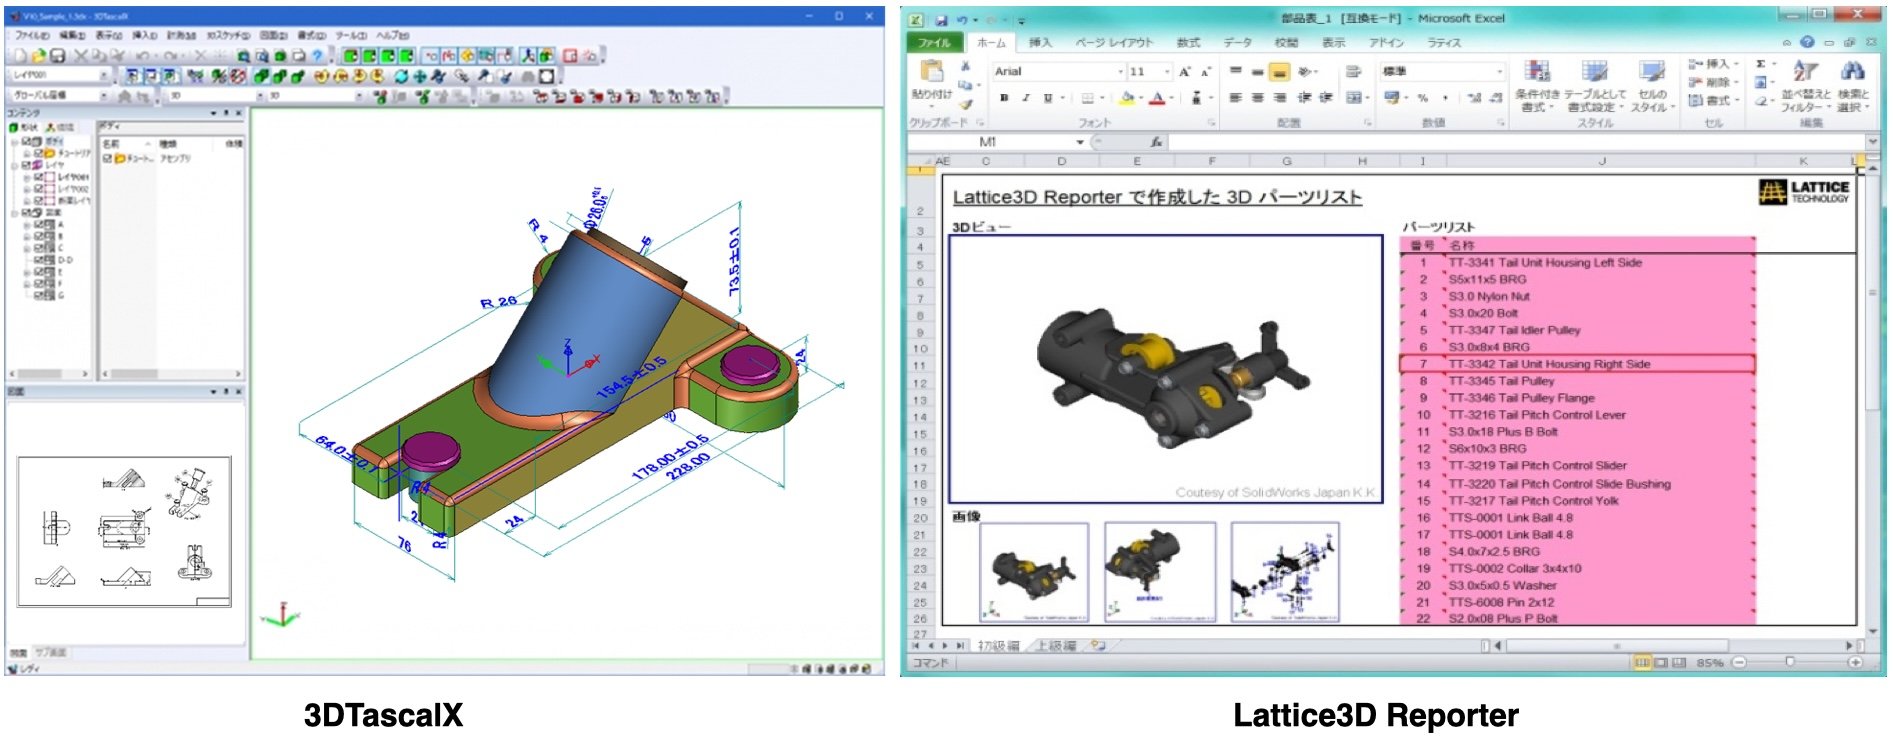Collapse the ボディ tree node

(x=15, y=142)
